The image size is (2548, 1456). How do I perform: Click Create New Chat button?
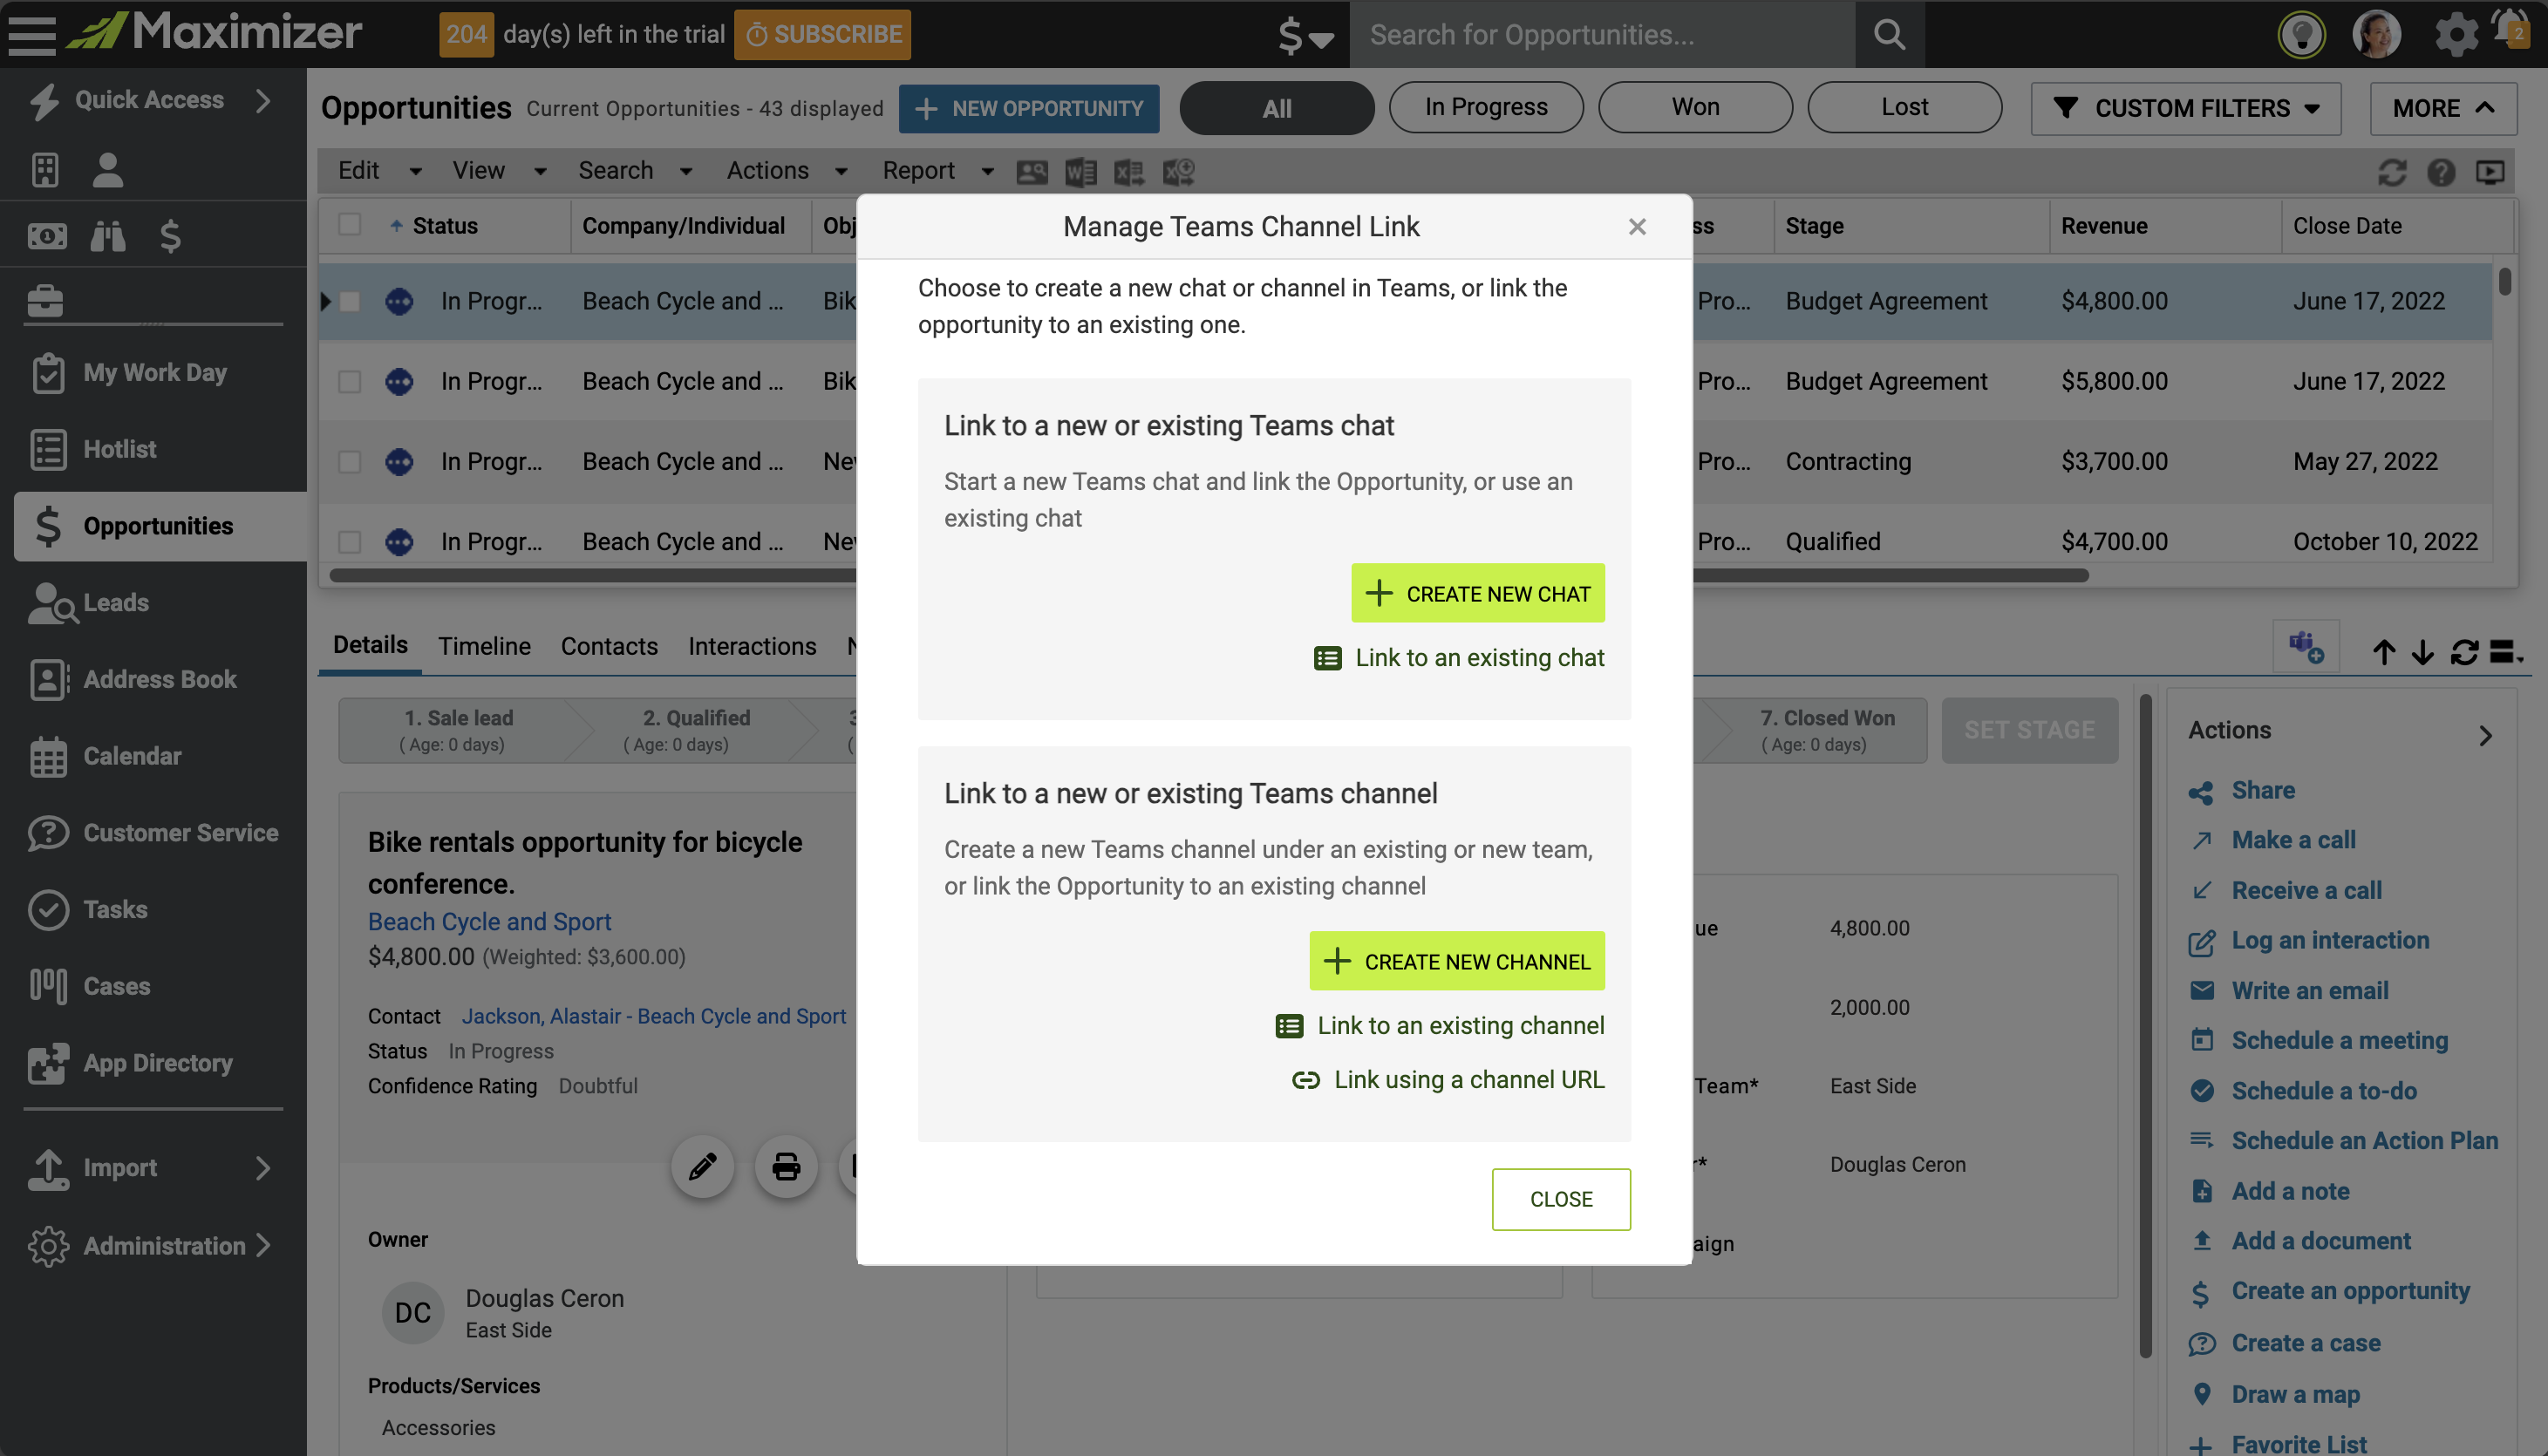1477,594
